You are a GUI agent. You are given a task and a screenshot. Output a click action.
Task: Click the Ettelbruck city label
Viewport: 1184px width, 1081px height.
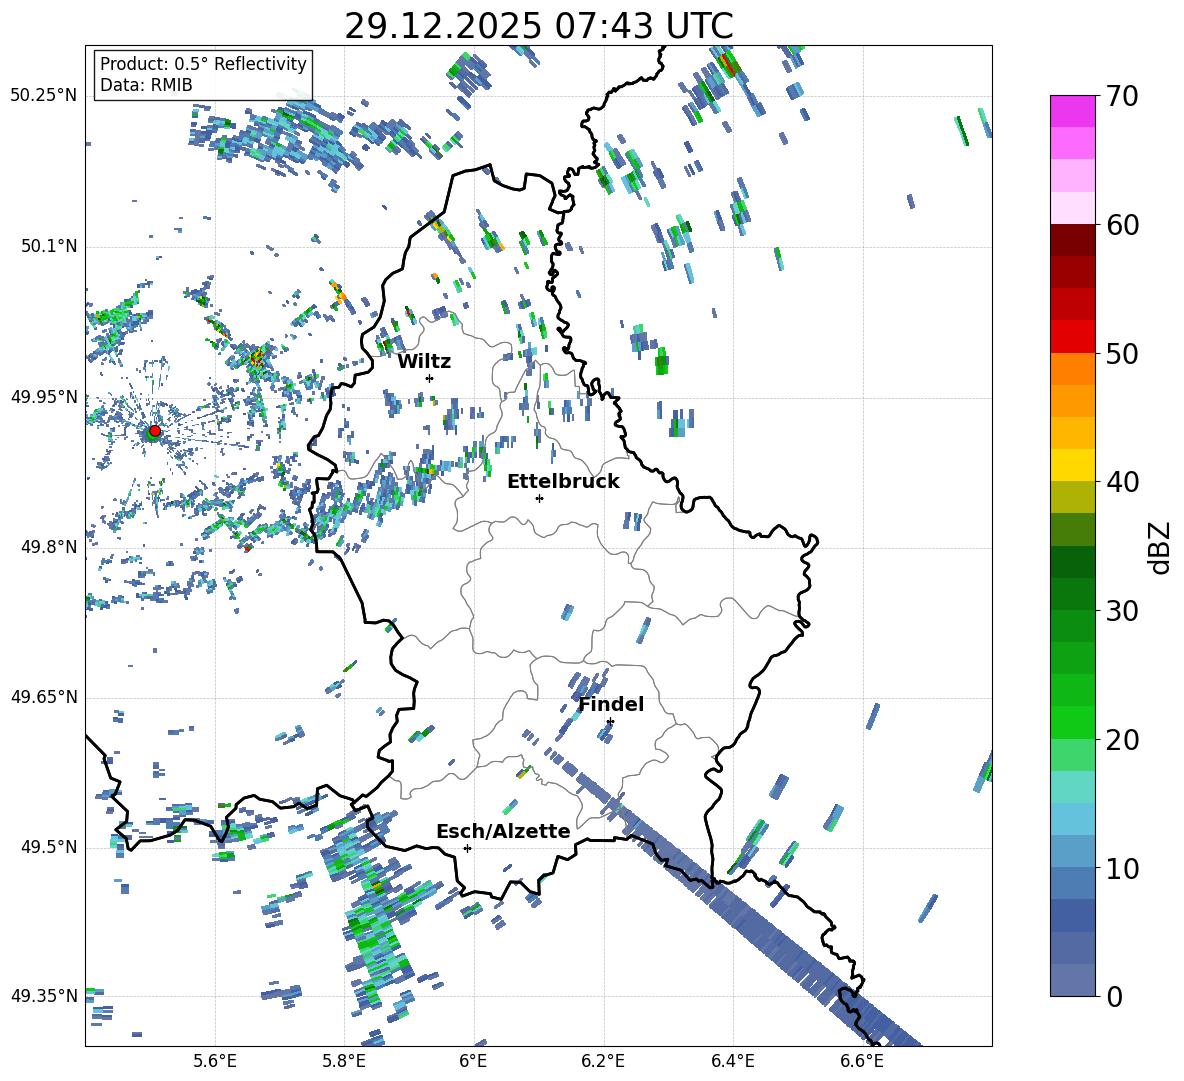pyautogui.click(x=563, y=482)
